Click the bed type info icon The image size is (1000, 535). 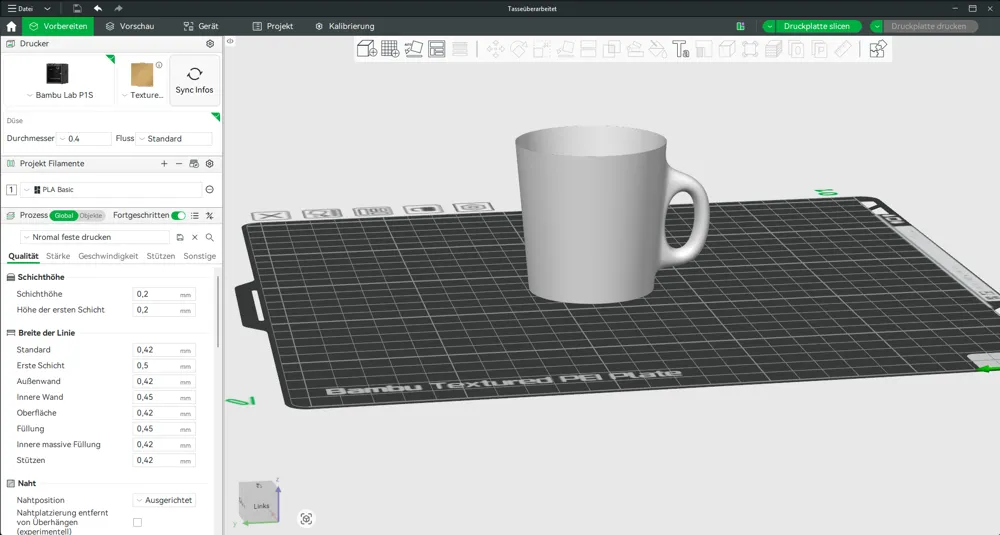point(159,65)
